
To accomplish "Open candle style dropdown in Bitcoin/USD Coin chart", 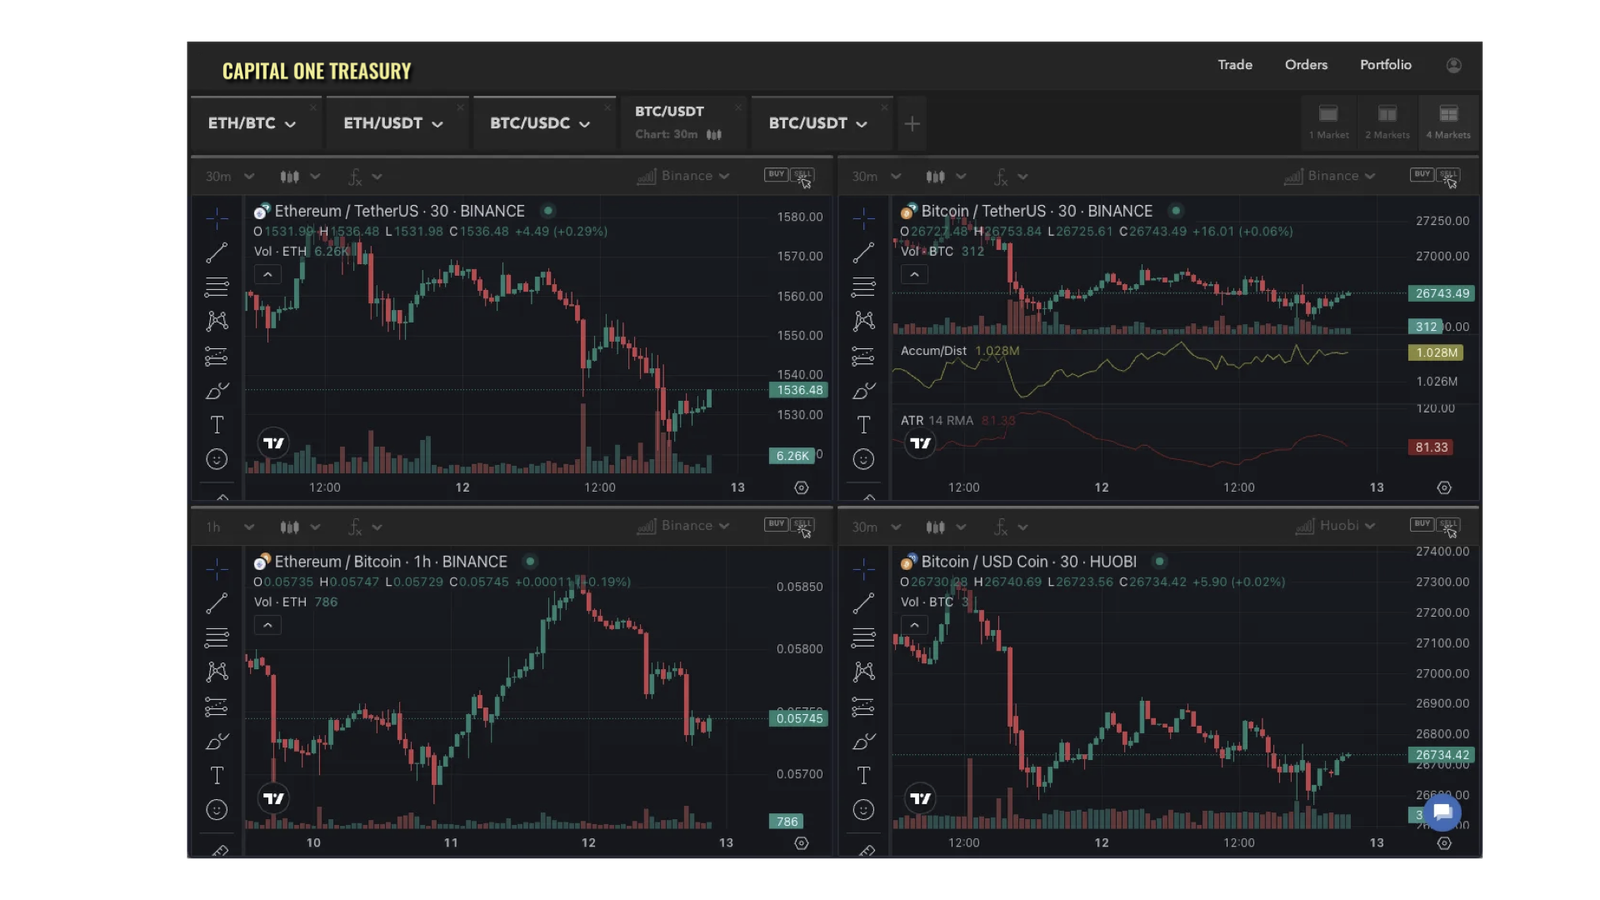I will (x=946, y=527).
